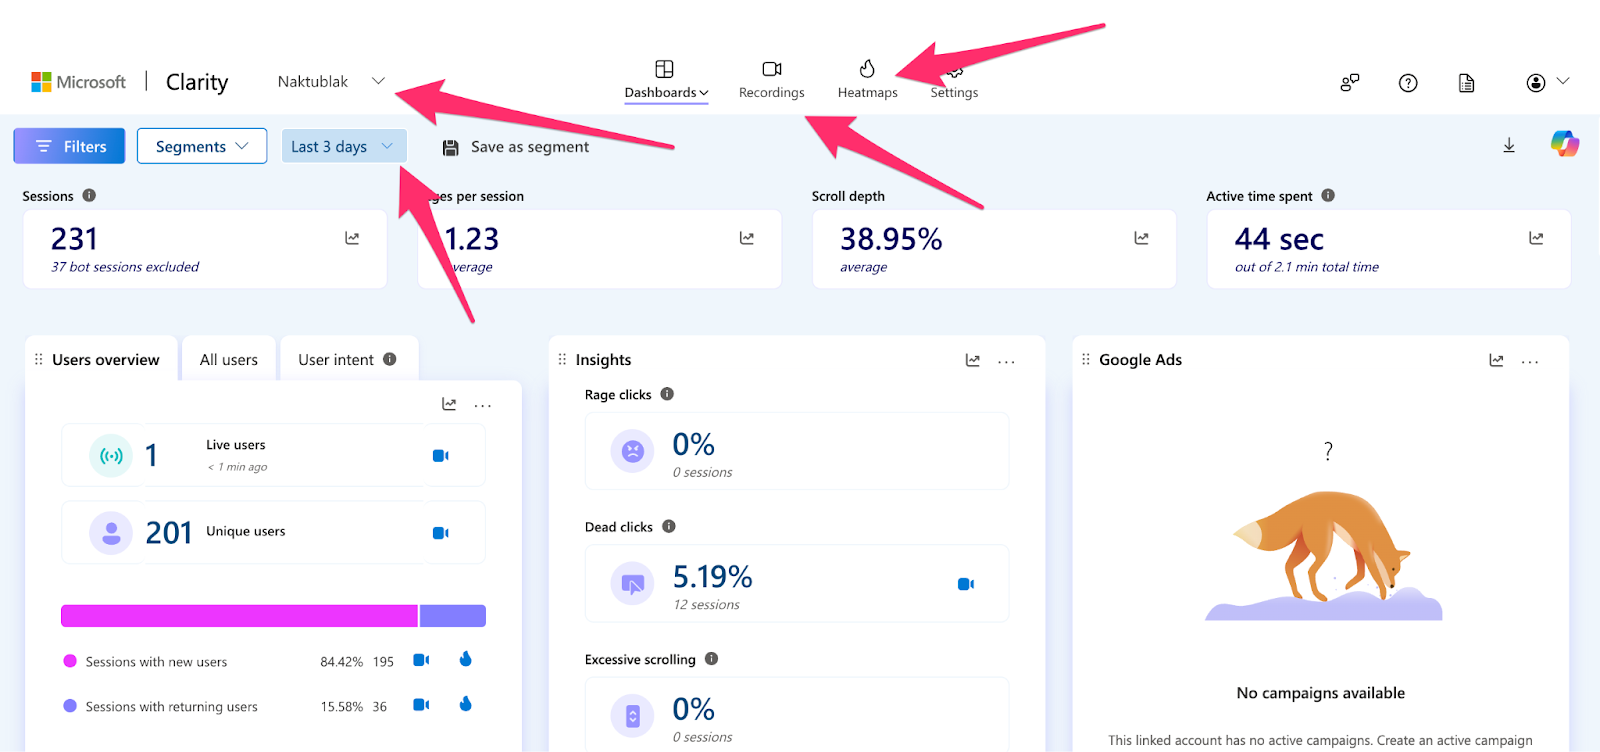Show info tooltip for Rage clicks
1600x752 pixels.
click(x=667, y=394)
